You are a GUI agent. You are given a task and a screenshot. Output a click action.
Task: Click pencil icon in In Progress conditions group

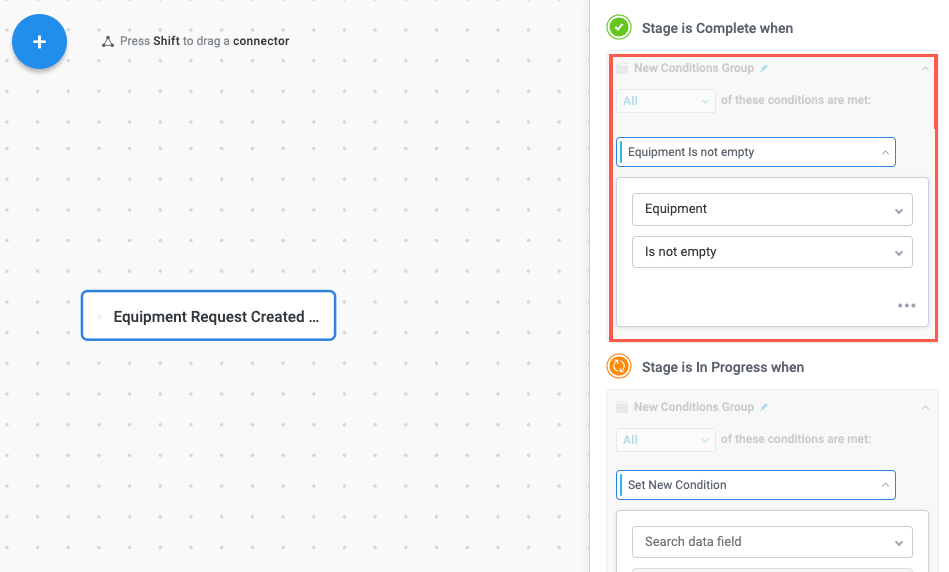point(764,407)
